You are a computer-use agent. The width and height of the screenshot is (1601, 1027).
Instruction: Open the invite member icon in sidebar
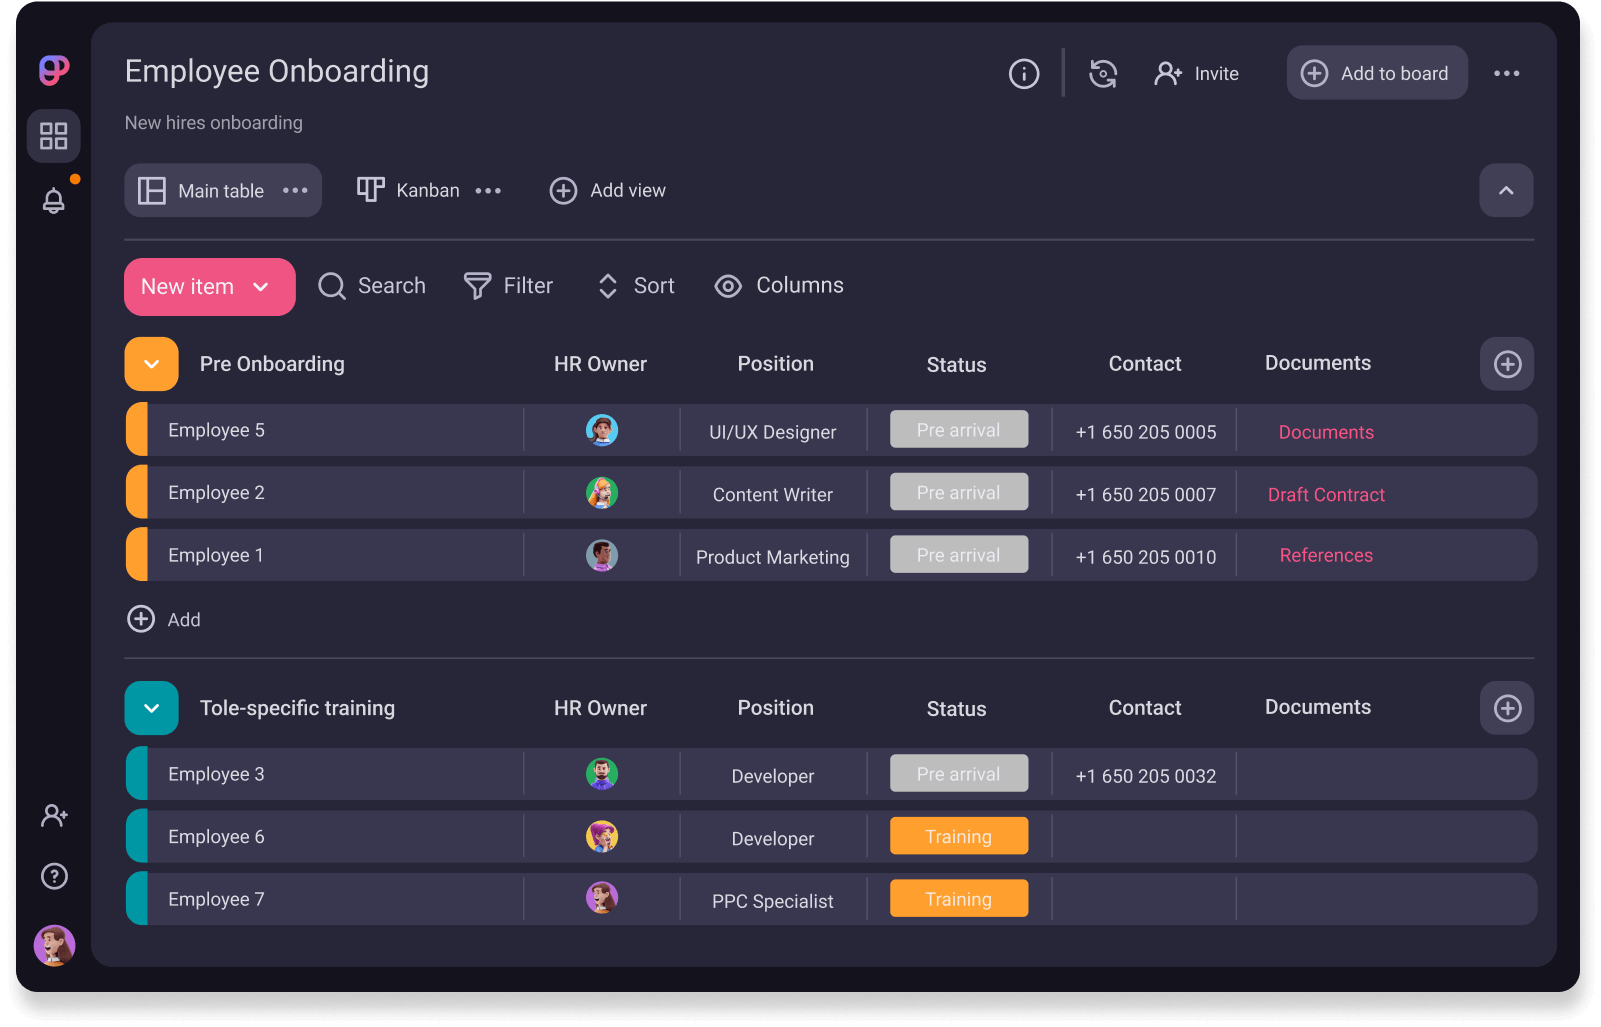pyautogui.click(x=54, y=815)
